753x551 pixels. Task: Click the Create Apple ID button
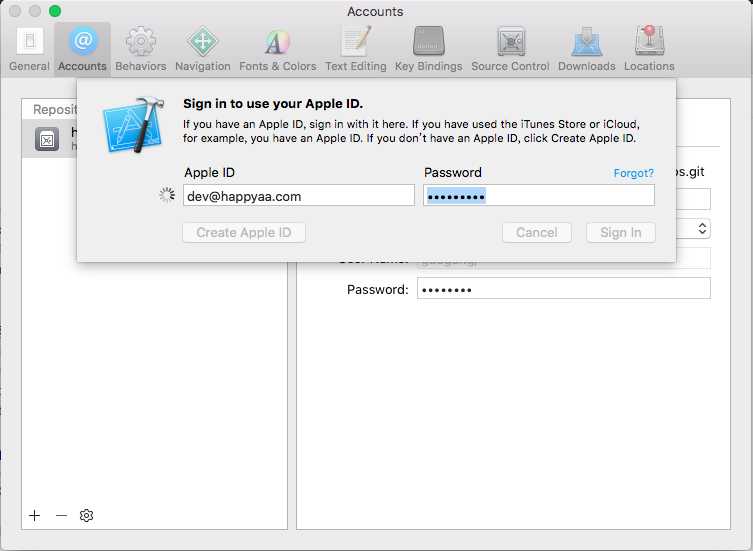(x=244, y=233)
